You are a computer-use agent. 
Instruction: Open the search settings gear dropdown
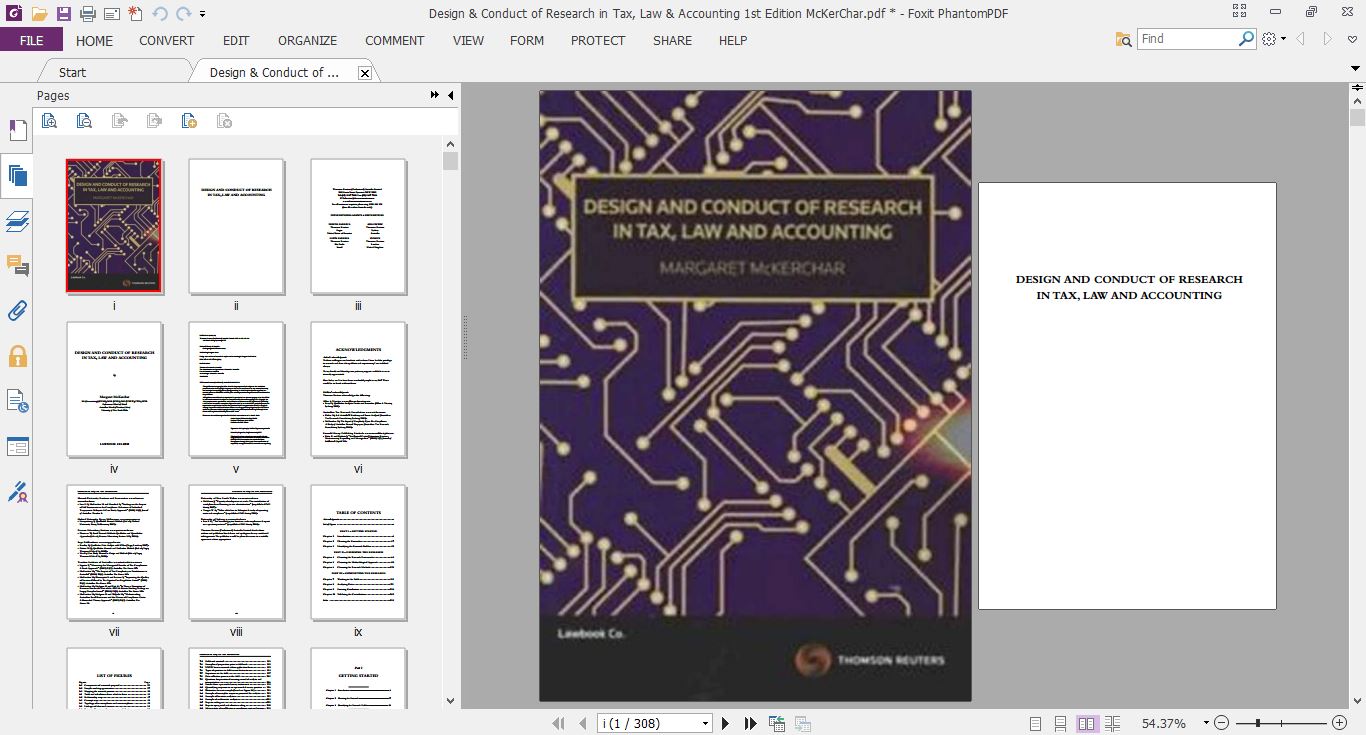point(1273,39)
